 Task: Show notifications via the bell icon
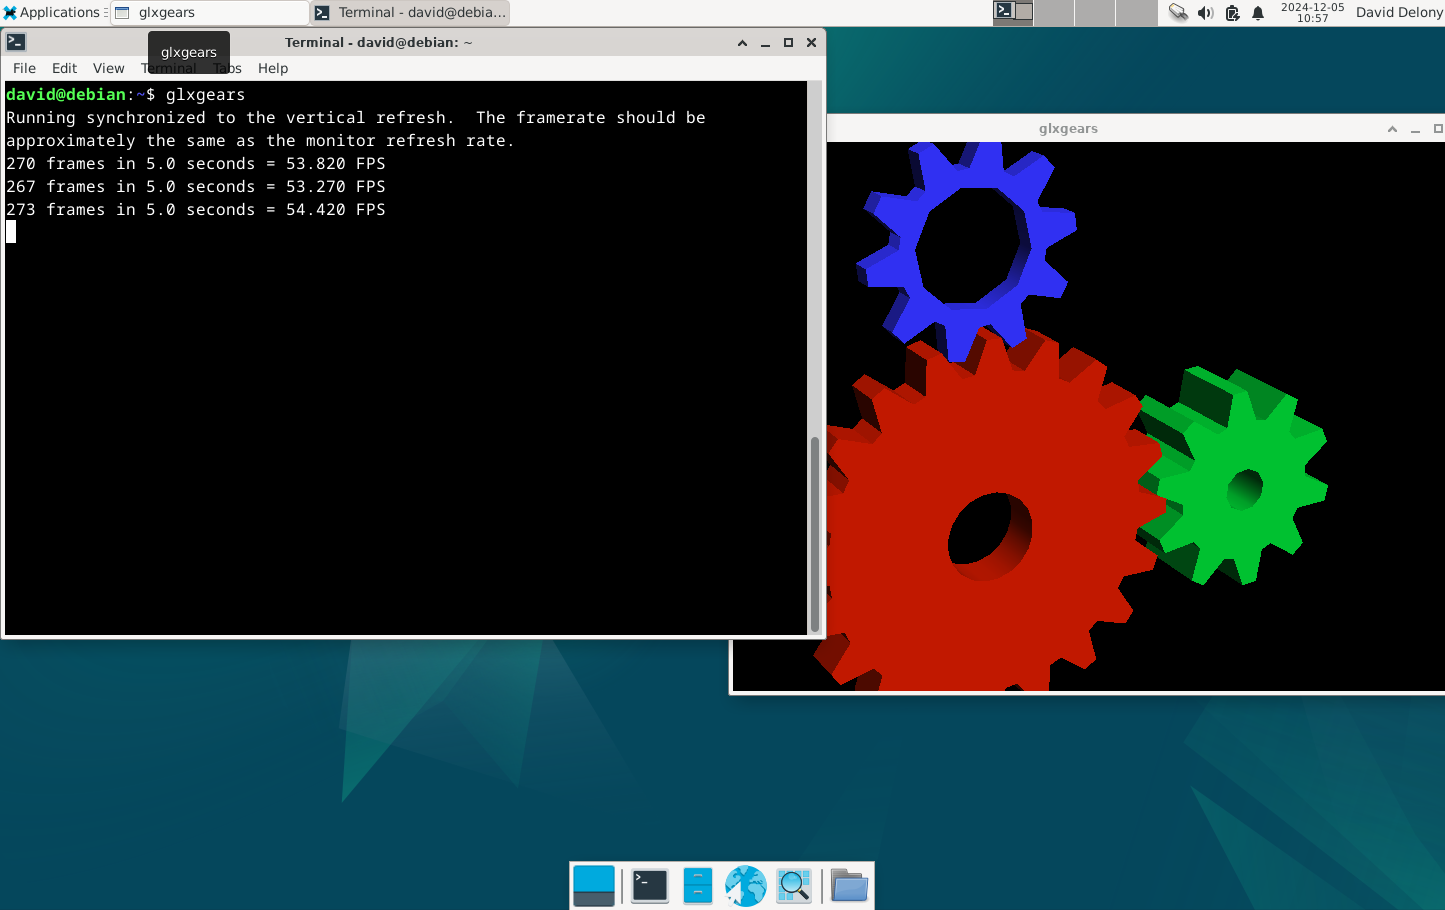[1258, 13]
